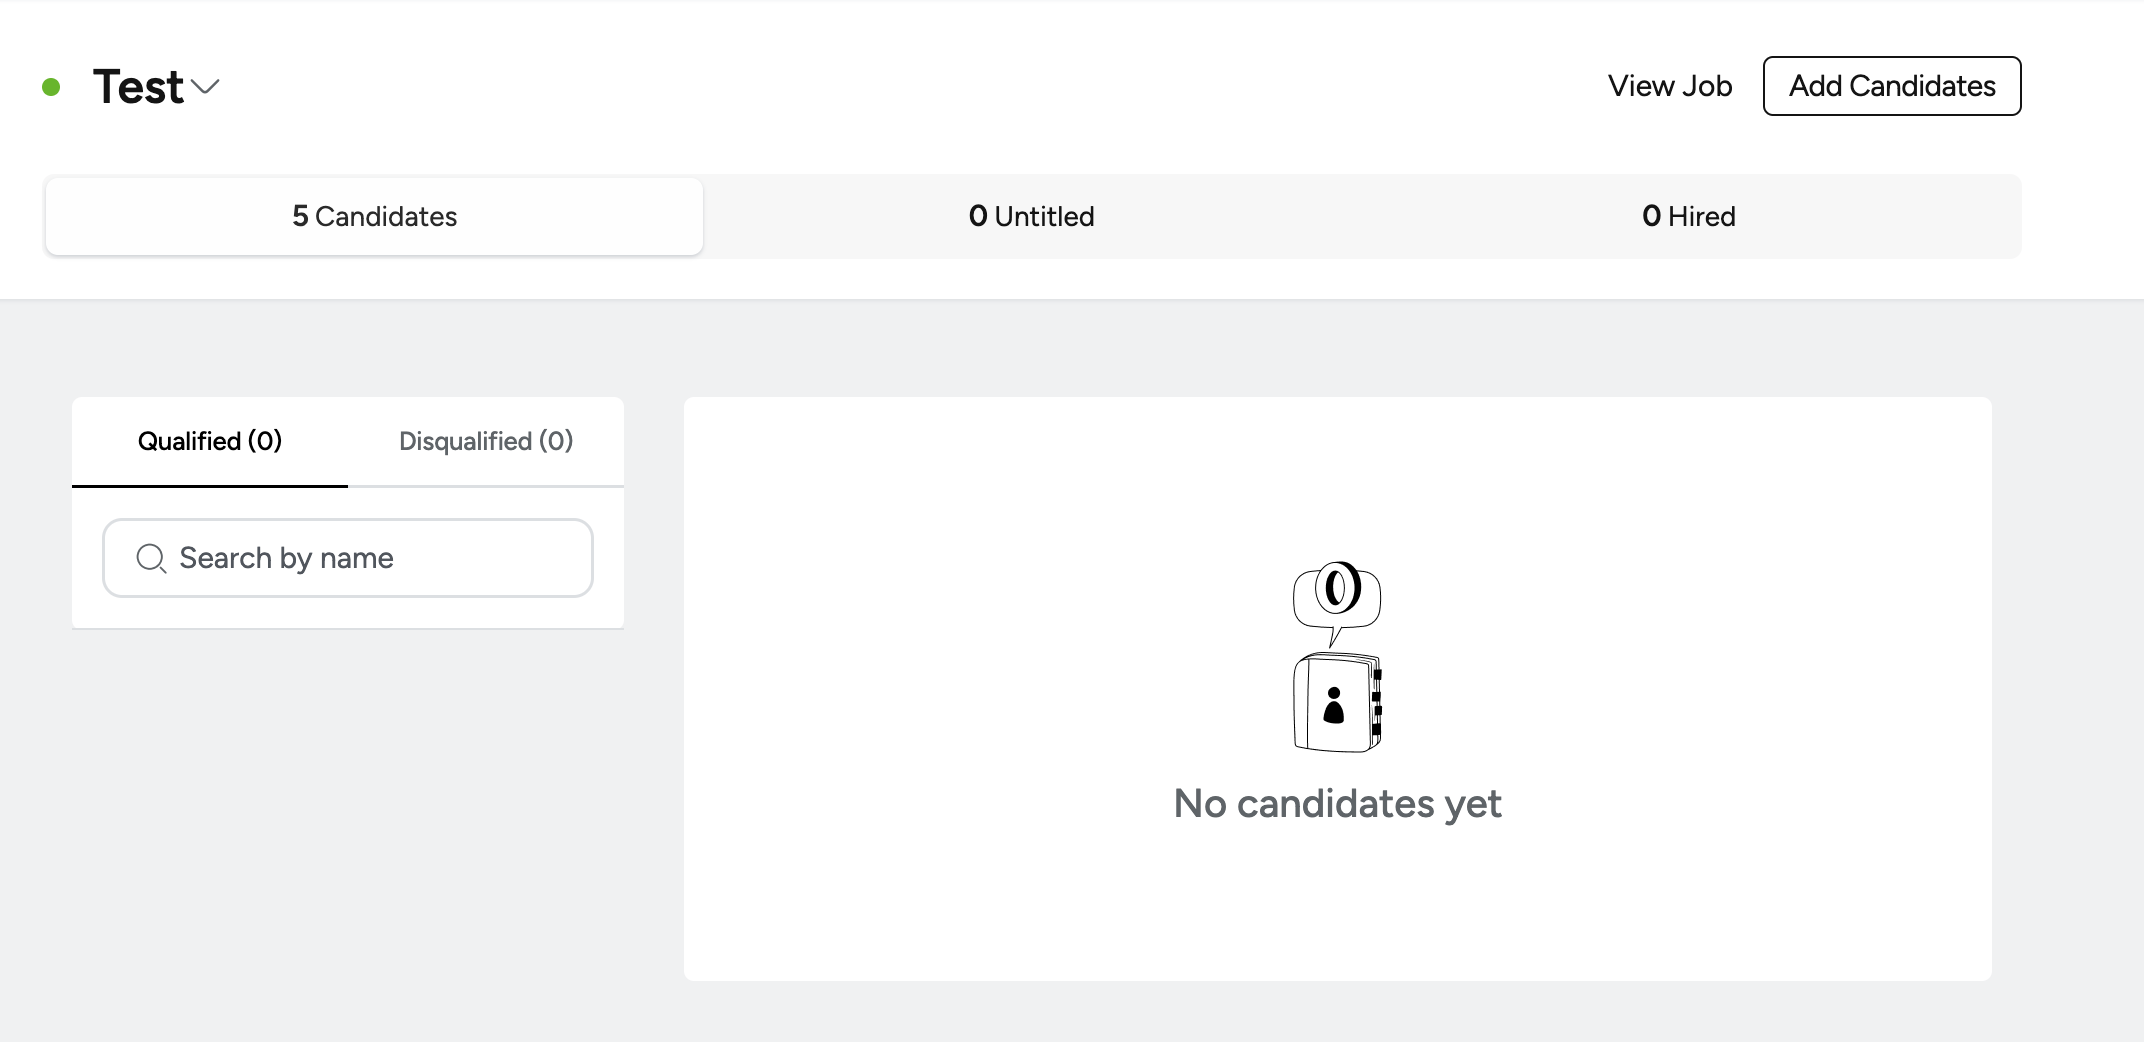Viewport: 2144px width, 1042px height.
Task: Click the bold 5 candidate count
Action: click(300, 216)
